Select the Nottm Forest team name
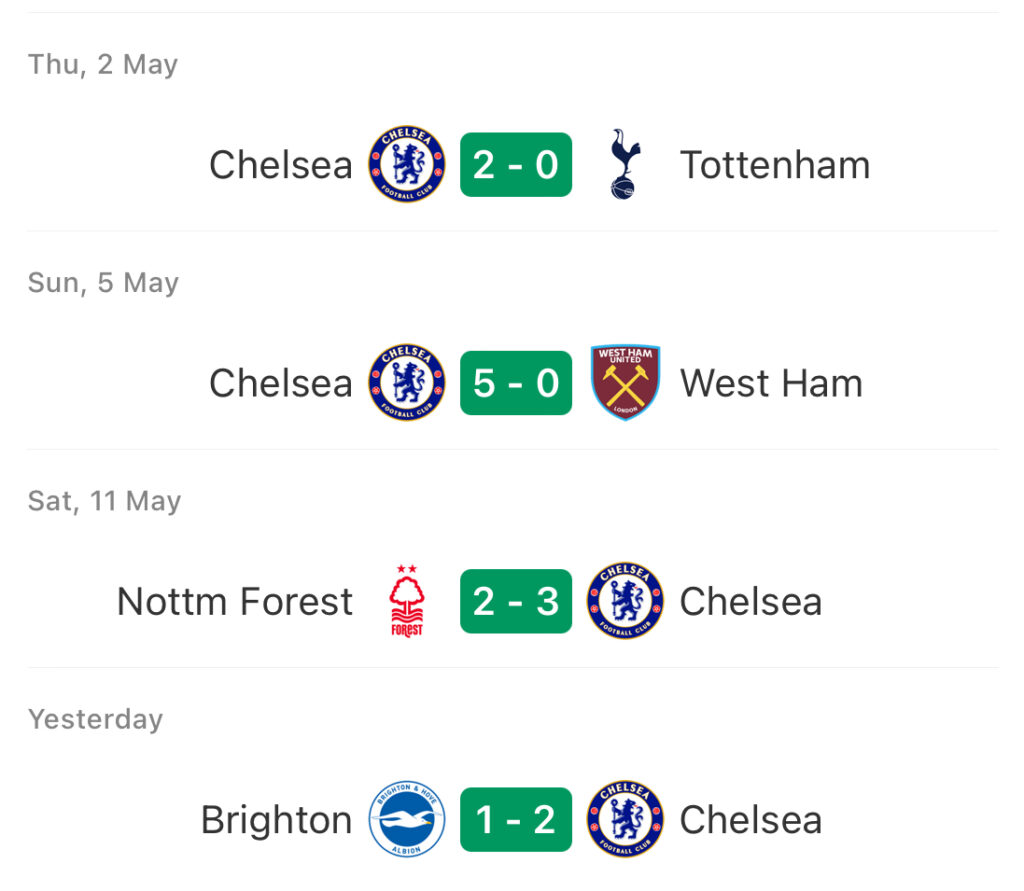This screenshot has width=1024, height=891. (x=235, y=601)
